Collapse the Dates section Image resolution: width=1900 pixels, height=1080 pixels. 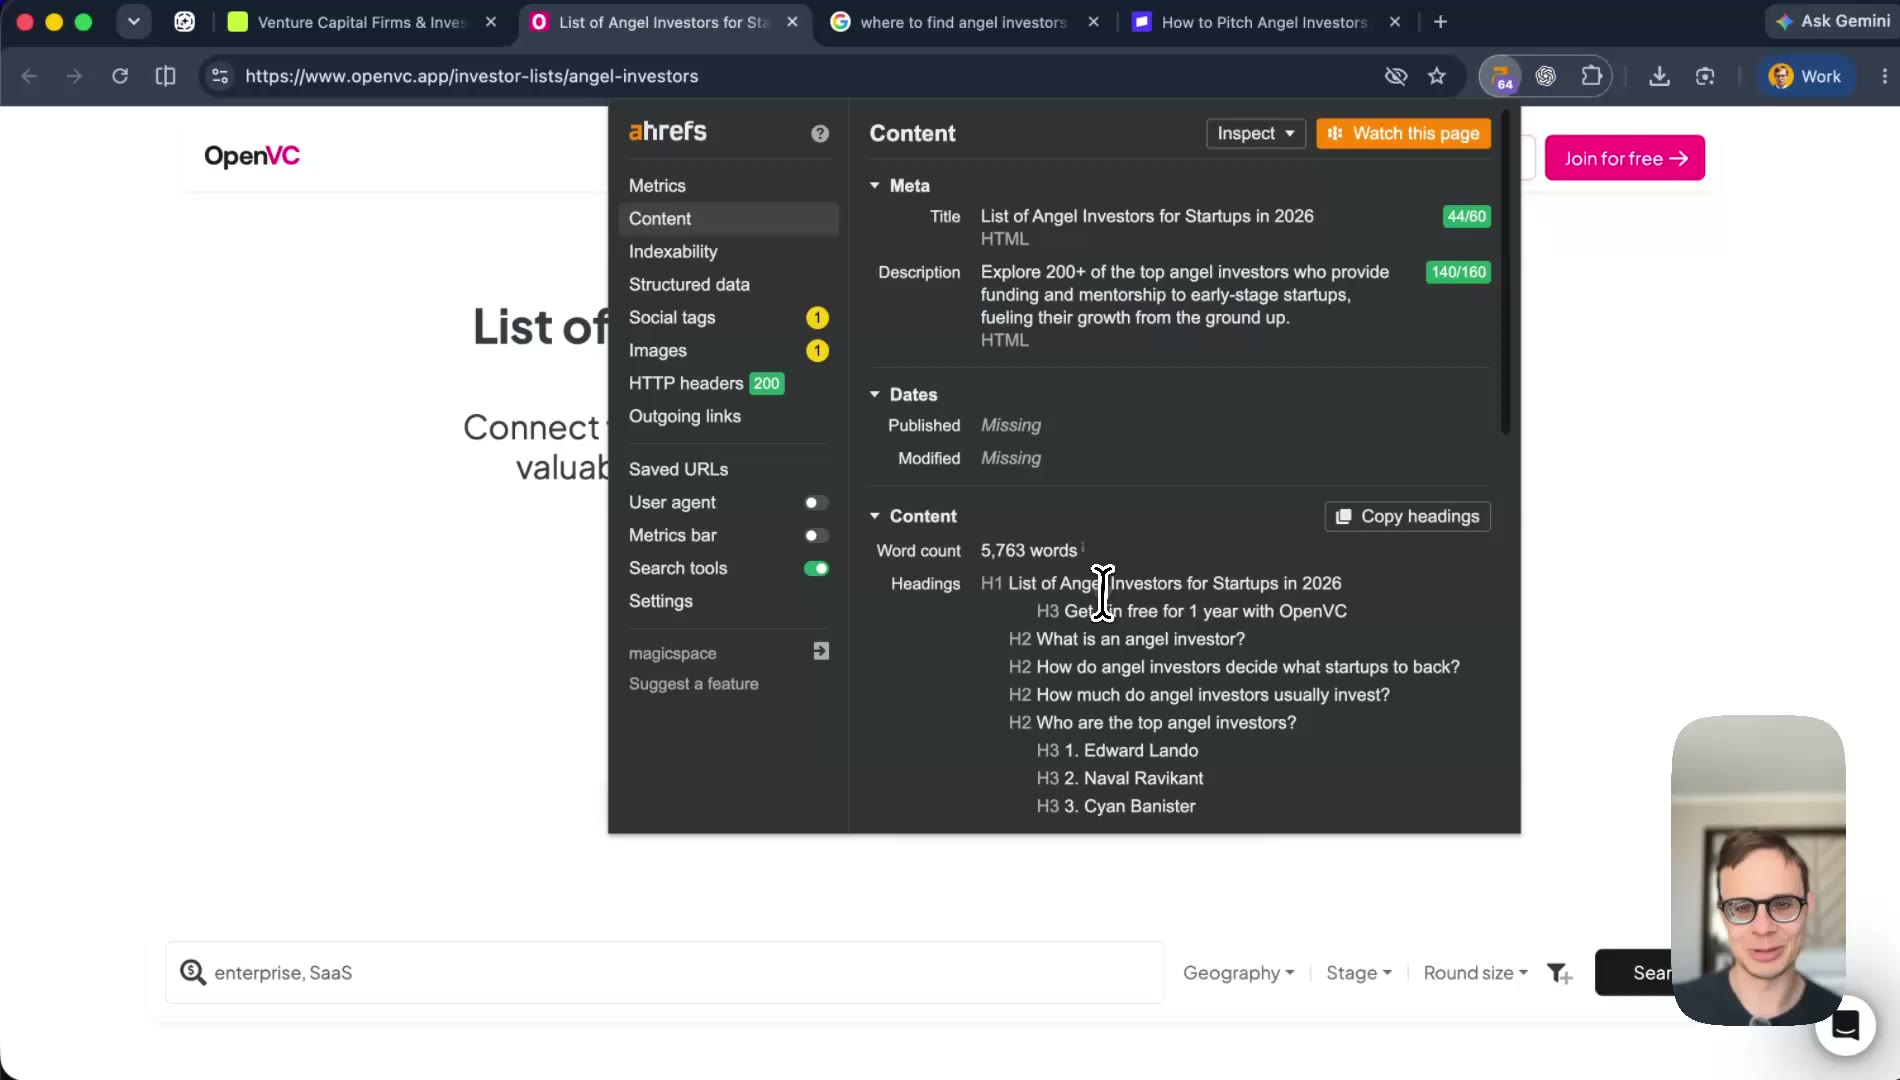click(875, 395)
